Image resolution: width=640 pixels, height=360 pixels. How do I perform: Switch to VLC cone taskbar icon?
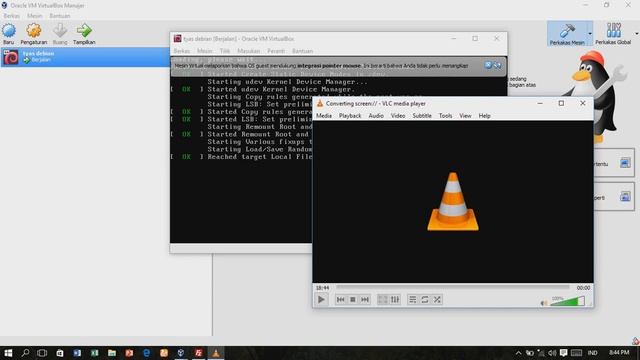[216, 353]
